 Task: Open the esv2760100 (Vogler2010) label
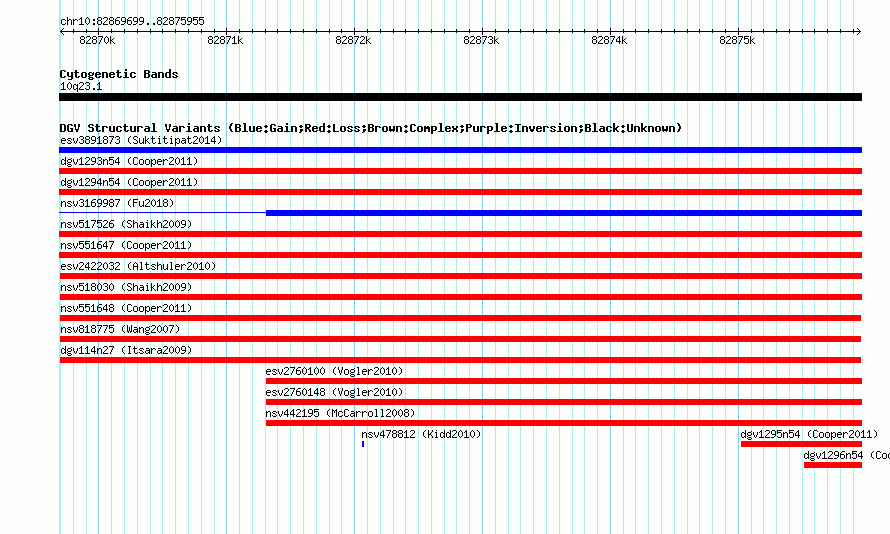click(334, 371)
